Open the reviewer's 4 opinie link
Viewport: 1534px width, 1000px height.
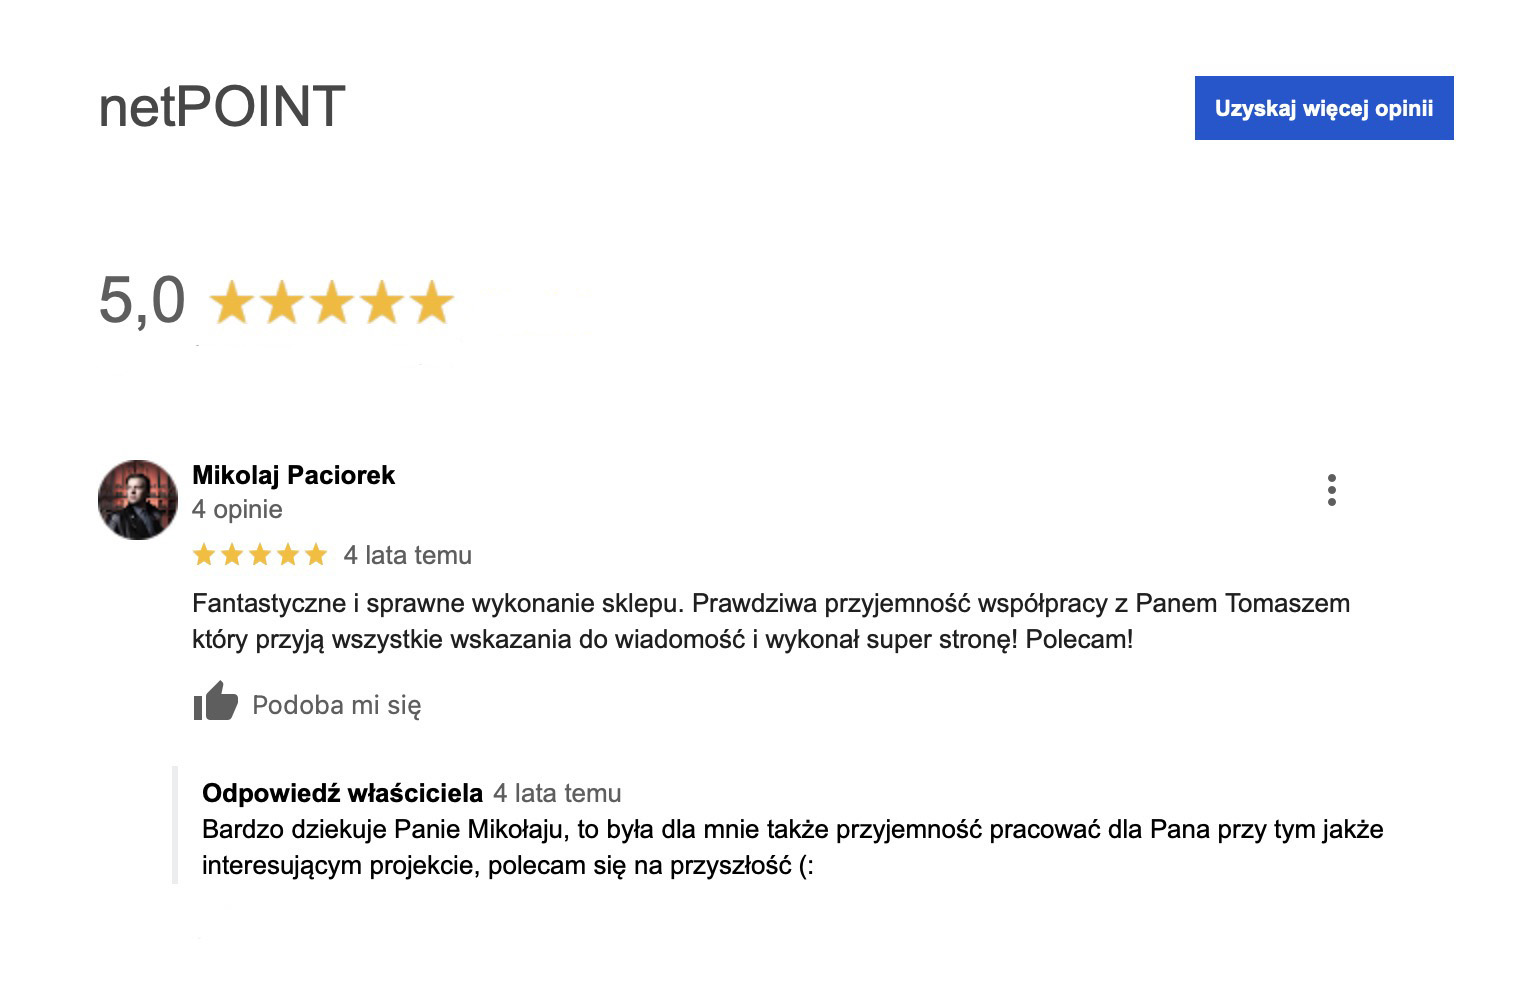237,509
